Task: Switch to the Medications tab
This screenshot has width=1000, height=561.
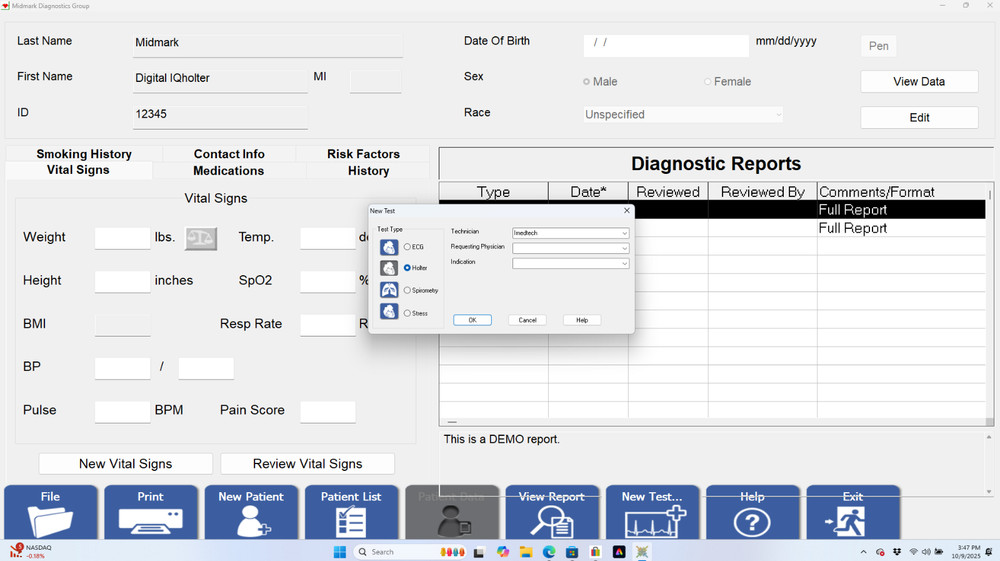Action: point(228,170)
